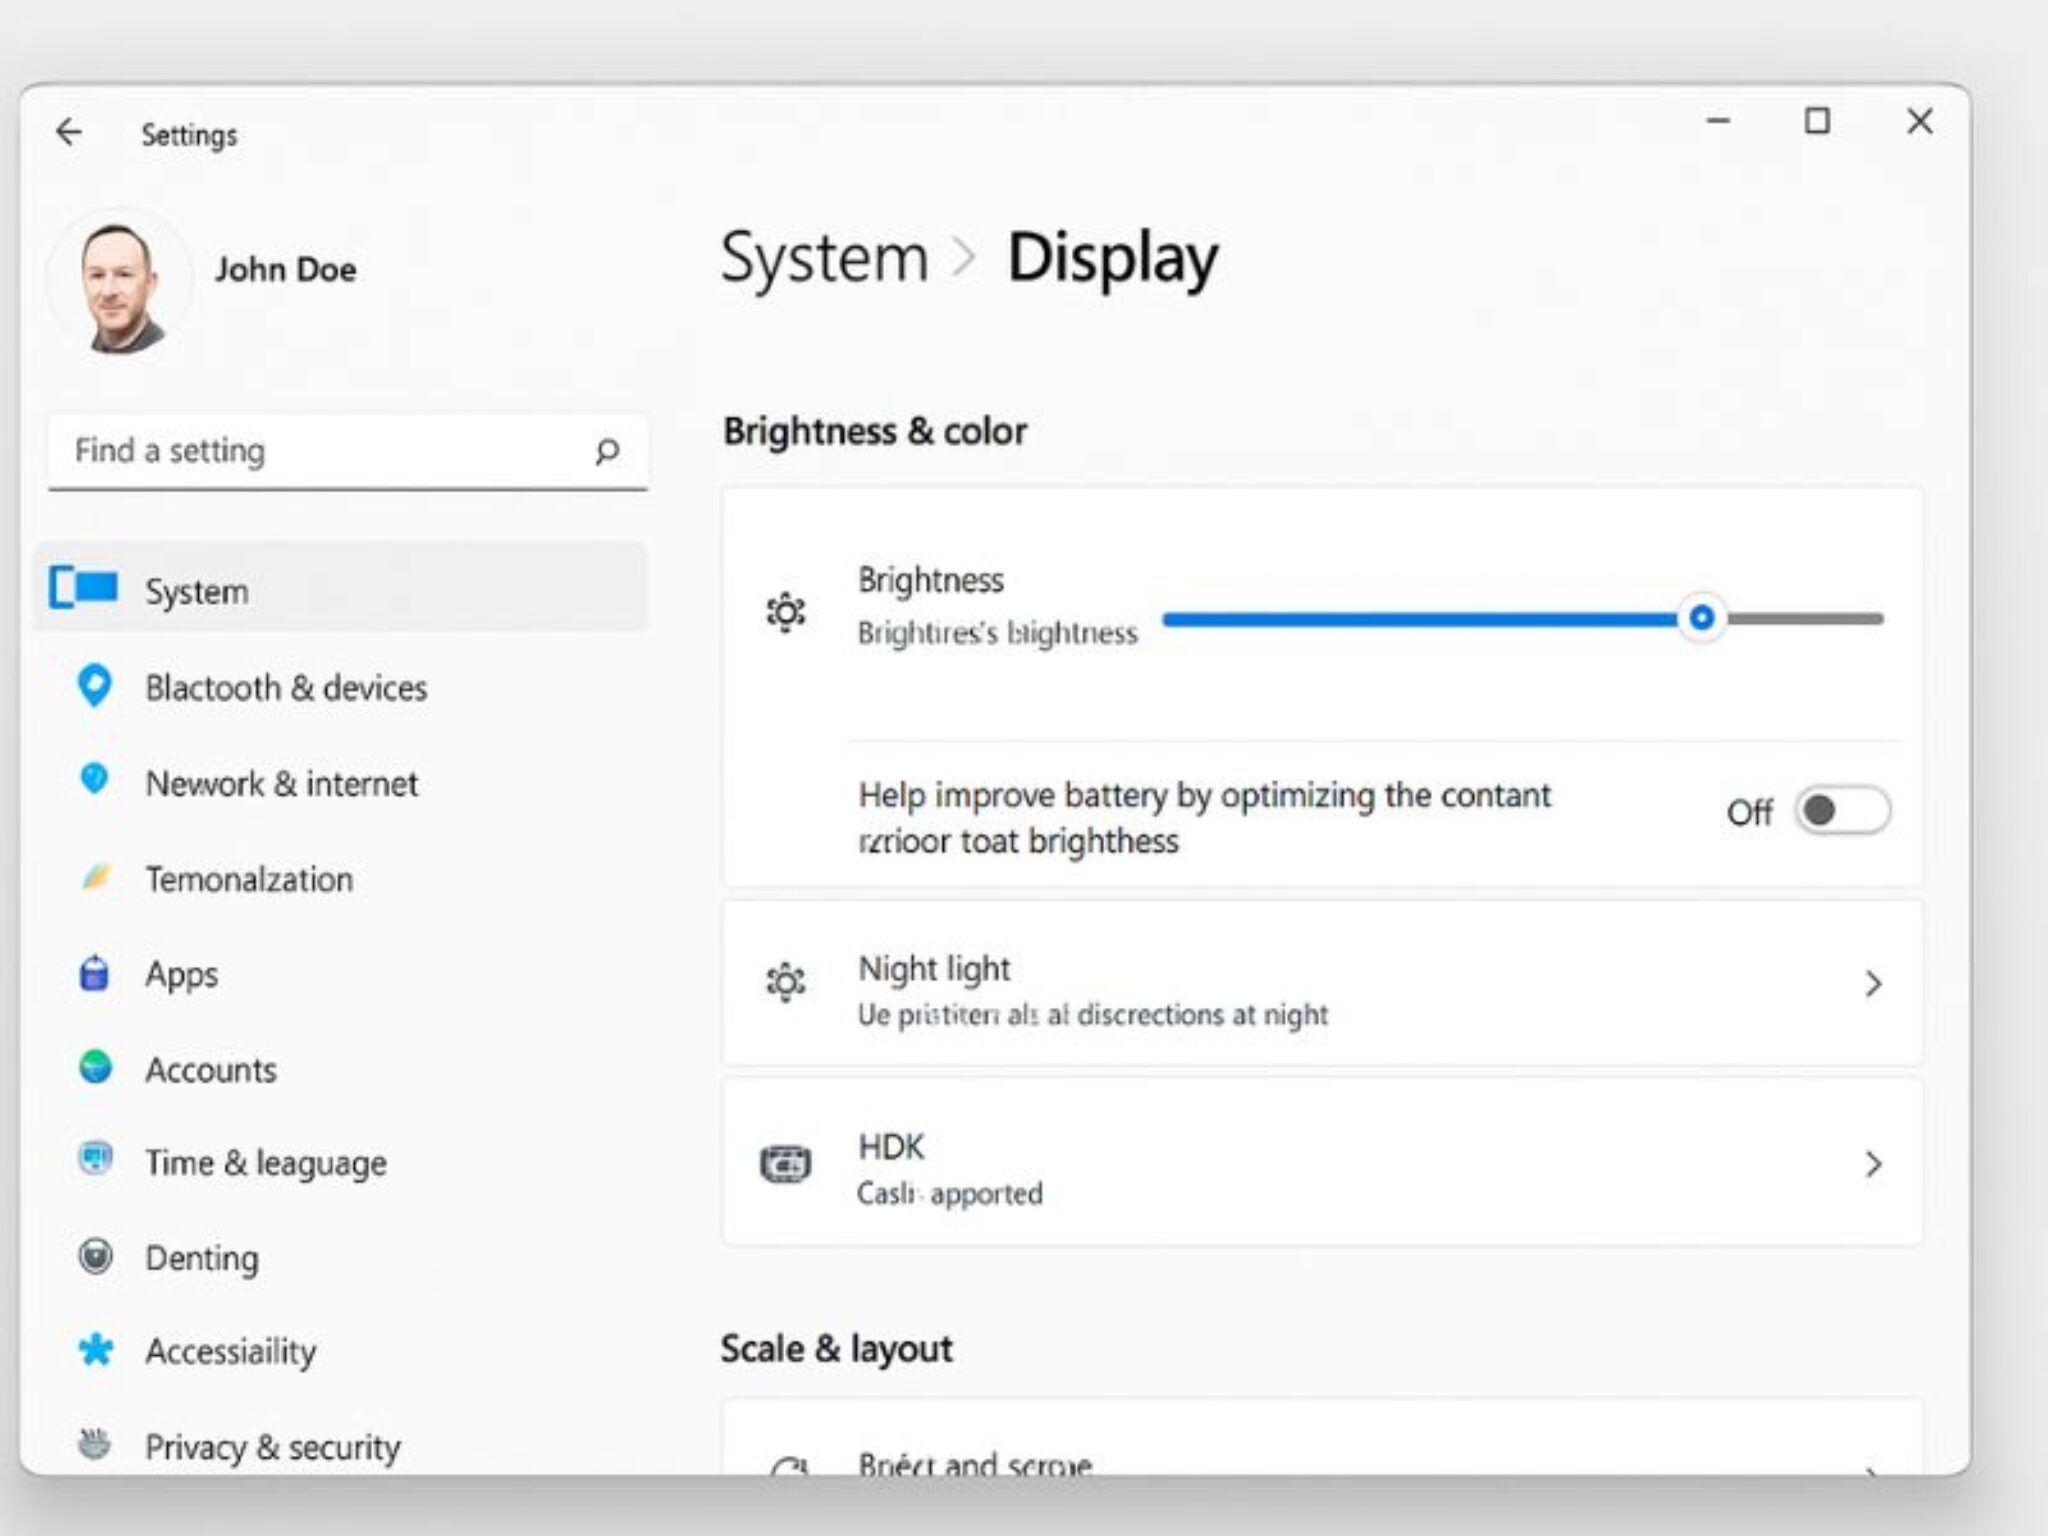Click the Night light gear icon
The width and height of the screenshot is (2048, 1536).
click(x=786, y=985)
